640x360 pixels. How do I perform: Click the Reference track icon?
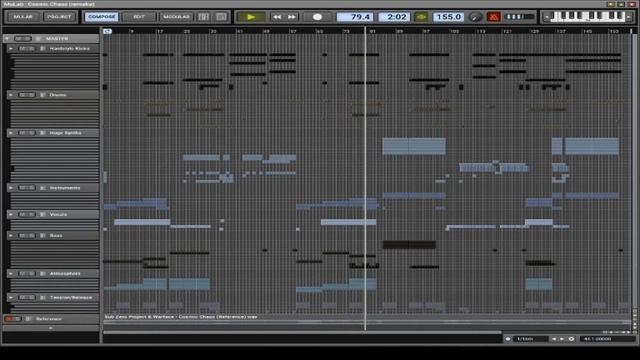[28, 319]
